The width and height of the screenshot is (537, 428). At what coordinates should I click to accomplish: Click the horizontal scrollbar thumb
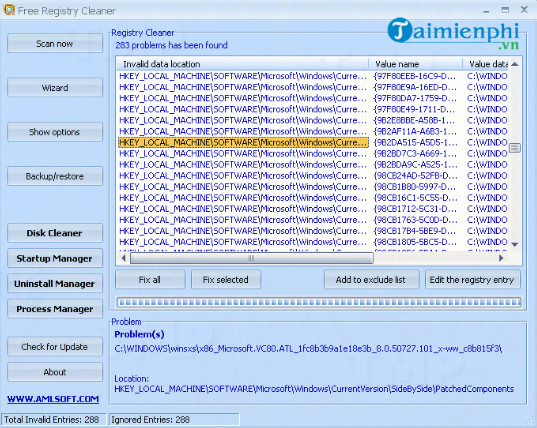click(252, 258)
